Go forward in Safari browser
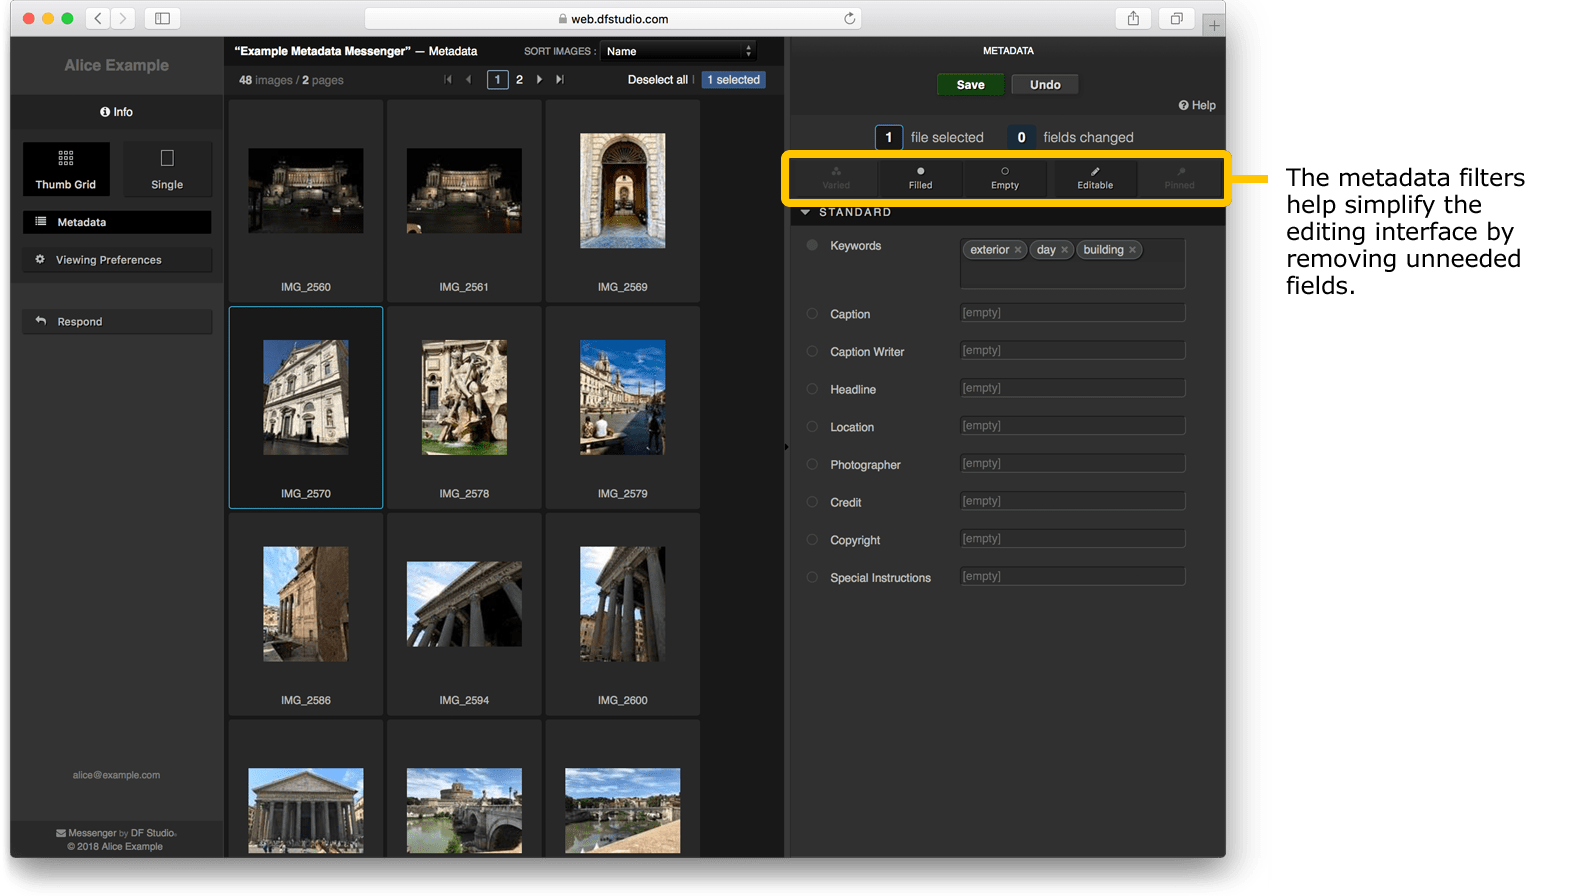The image size is (1580, 896). tap(123, 18)
